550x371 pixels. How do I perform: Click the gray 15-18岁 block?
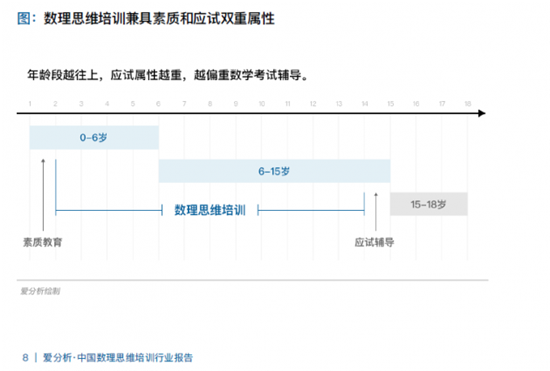coord(429,204)
